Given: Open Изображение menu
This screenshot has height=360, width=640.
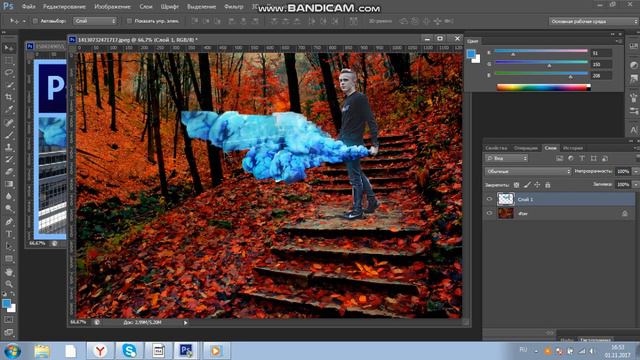Looking at the screenshot, I should coord(112,7).
